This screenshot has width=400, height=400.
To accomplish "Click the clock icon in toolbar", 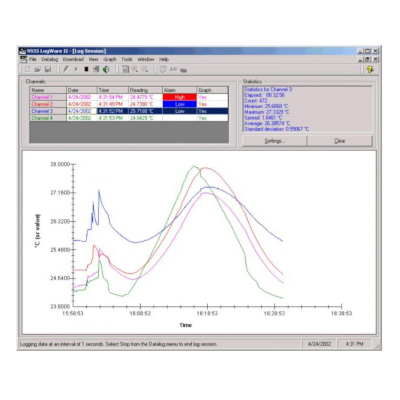I will pos(163,69).
